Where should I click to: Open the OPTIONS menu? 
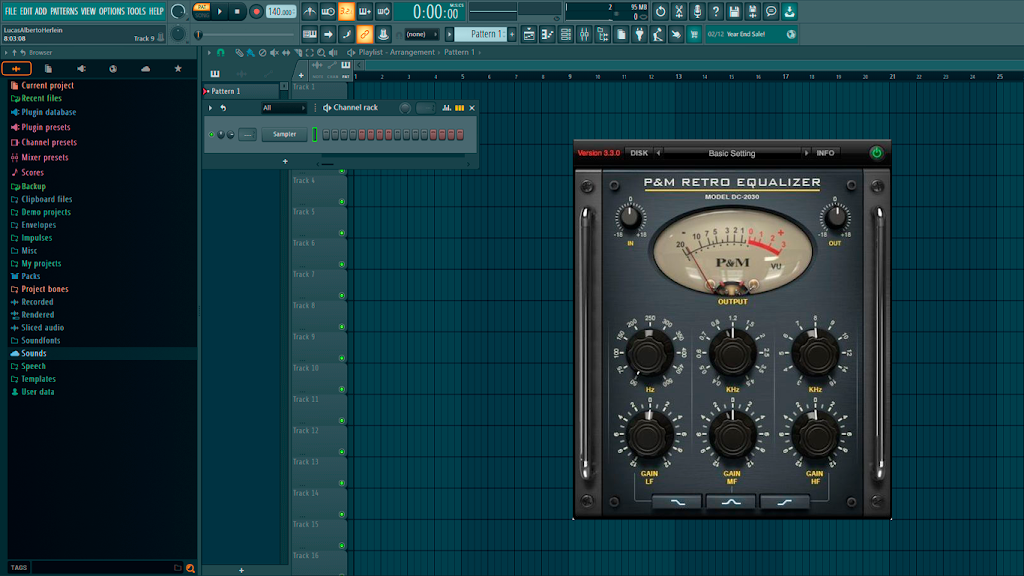point(112,11)
